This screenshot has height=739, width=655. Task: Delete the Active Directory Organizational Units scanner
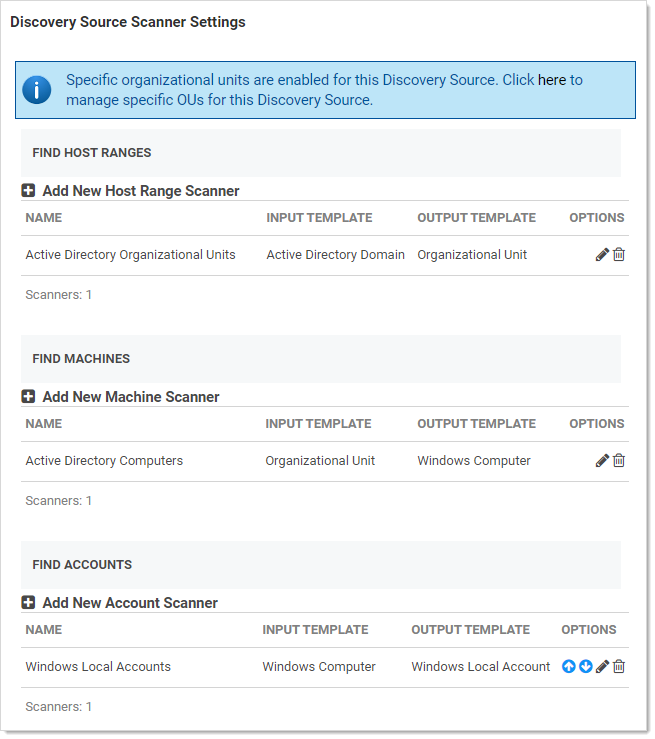coord(619,255)
